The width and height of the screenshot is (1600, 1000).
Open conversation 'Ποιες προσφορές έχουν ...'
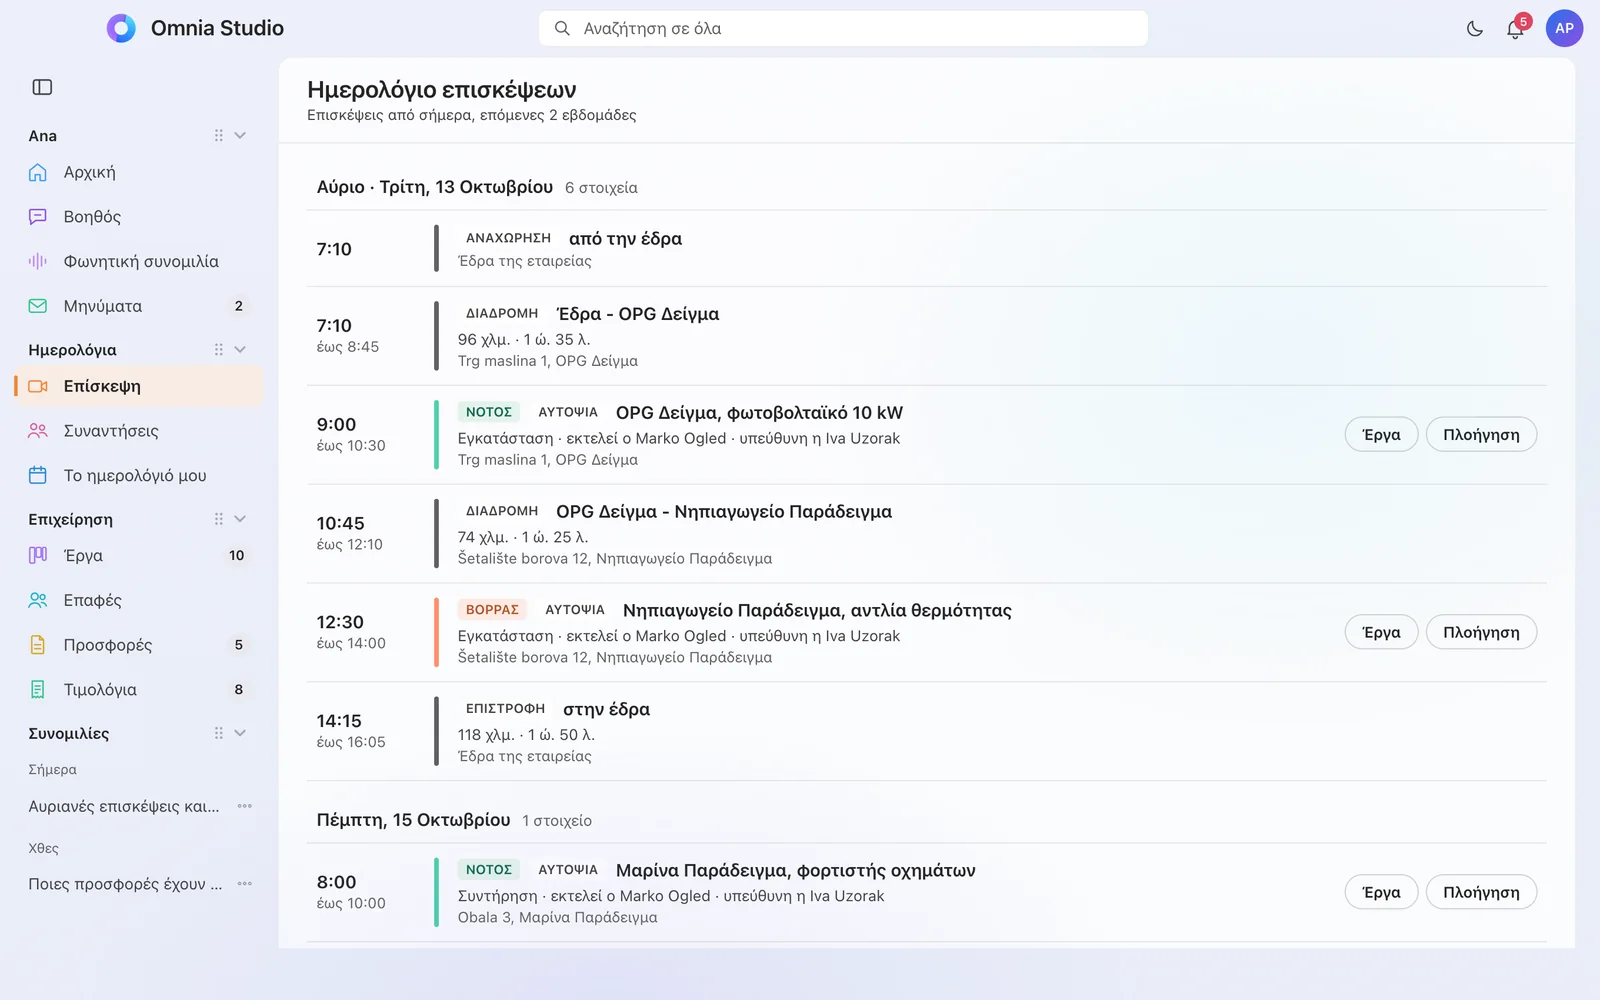tap(125, 884)
